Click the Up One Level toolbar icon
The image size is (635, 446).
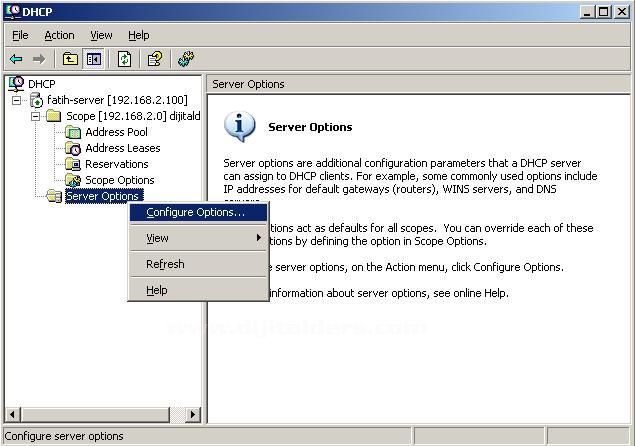click(71, 59)
